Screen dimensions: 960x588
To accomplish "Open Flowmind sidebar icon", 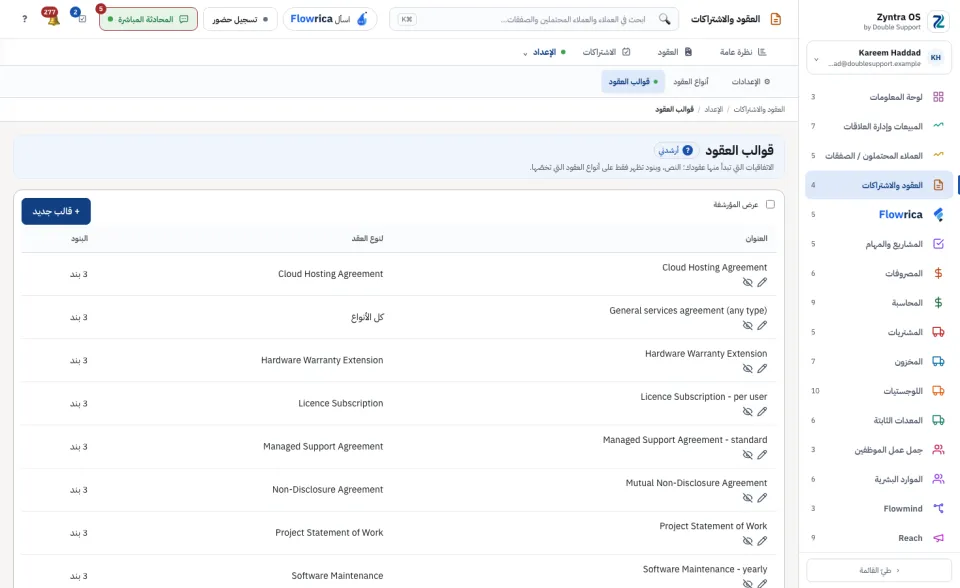I will (x=938, y=508).
